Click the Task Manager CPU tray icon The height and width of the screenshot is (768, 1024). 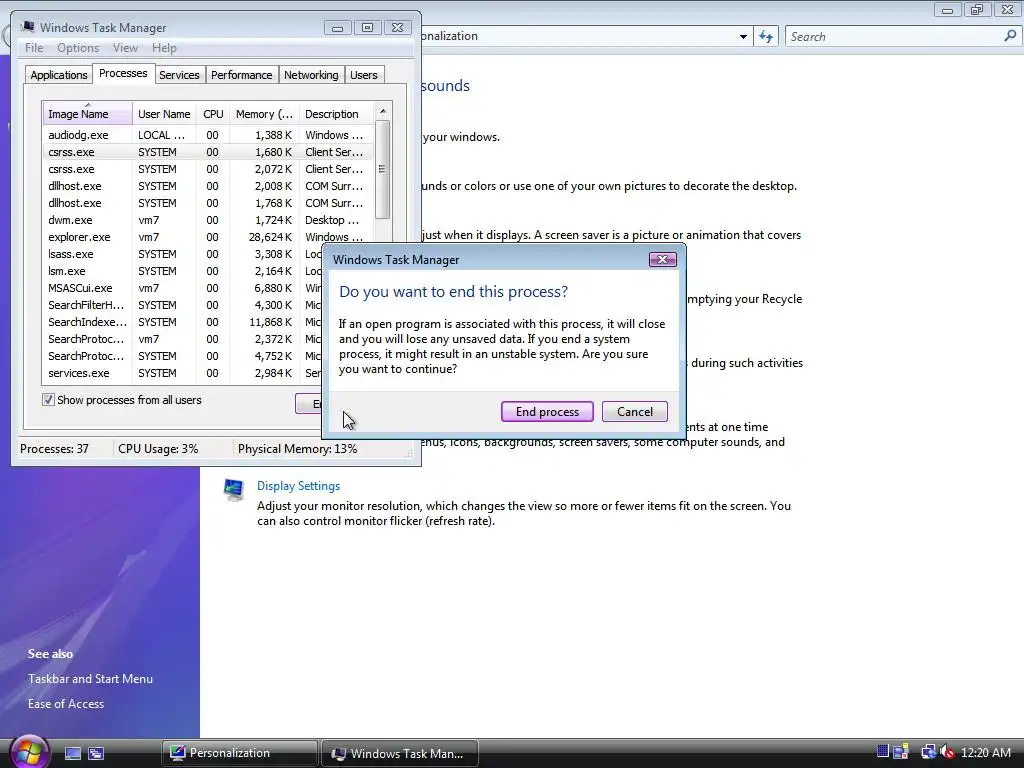point(882,752)
